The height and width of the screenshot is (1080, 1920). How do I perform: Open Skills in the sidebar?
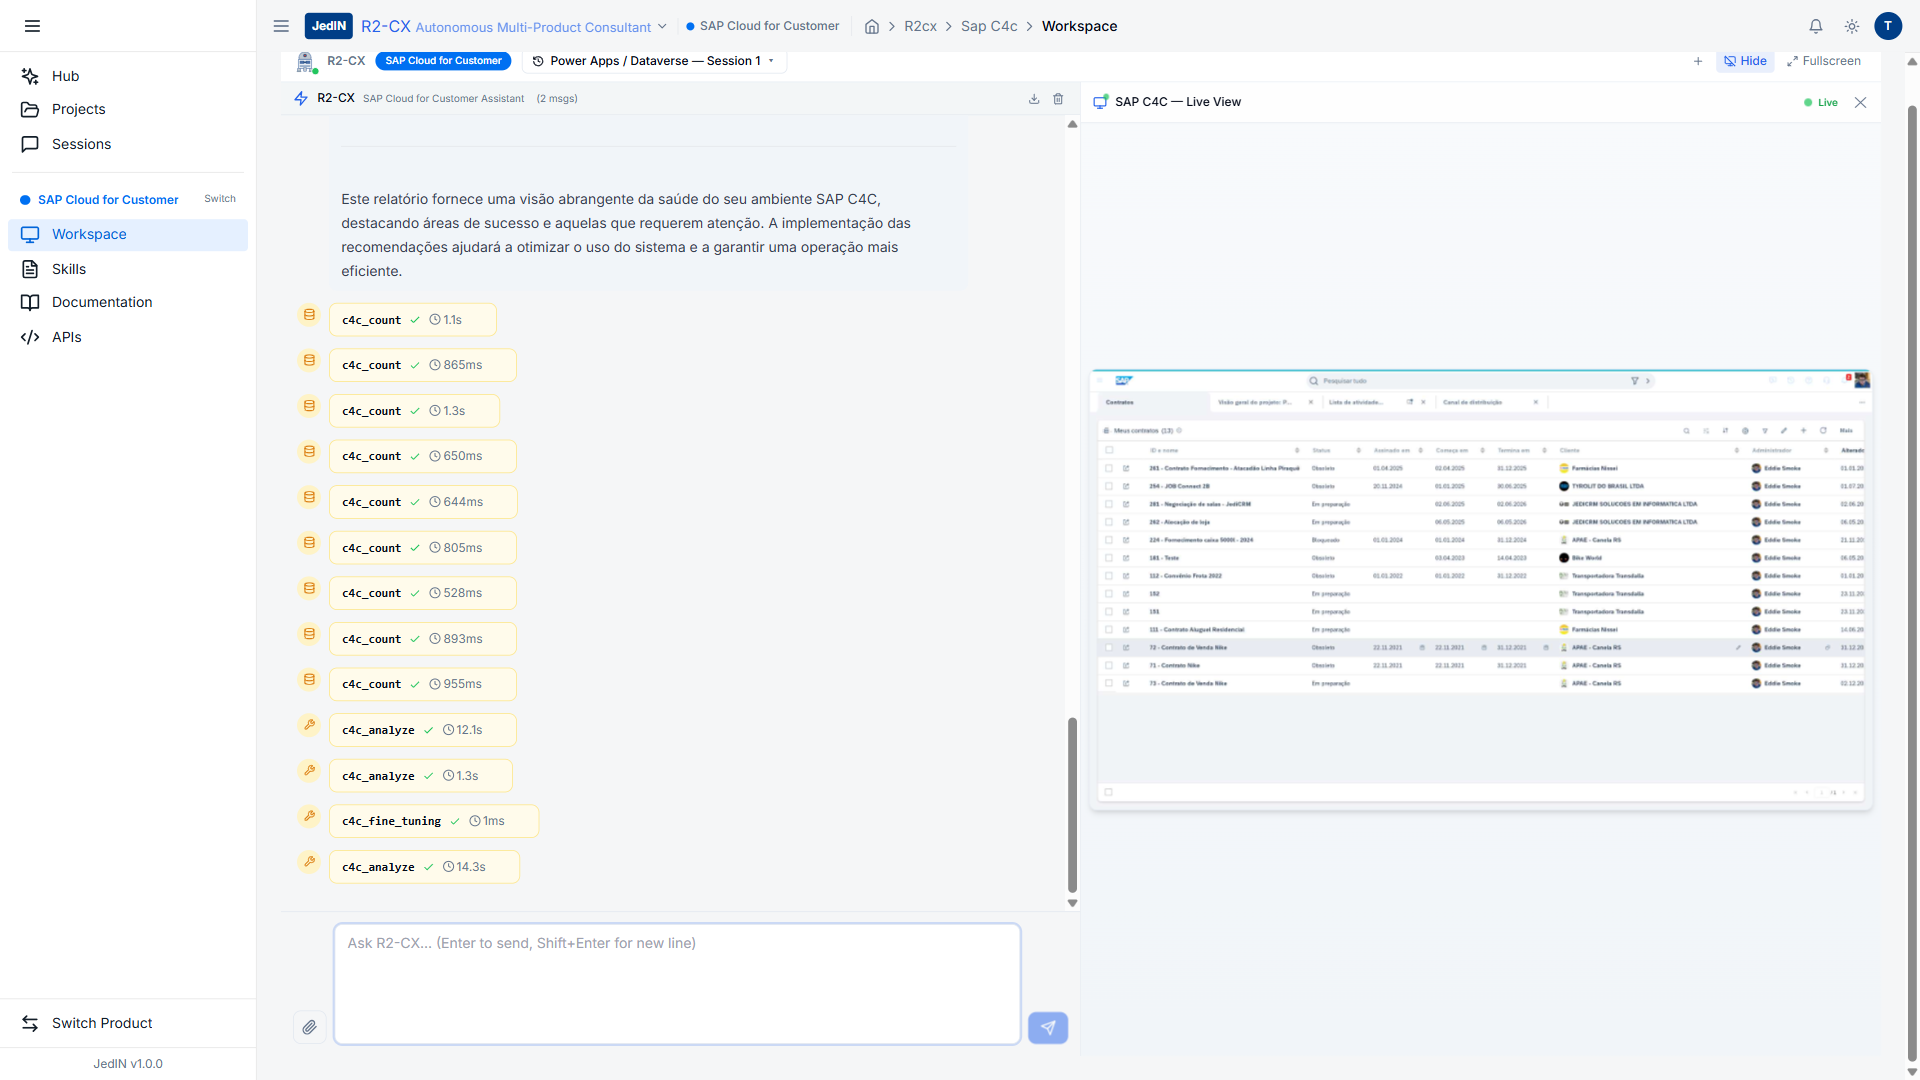click(x=69, y=269)
